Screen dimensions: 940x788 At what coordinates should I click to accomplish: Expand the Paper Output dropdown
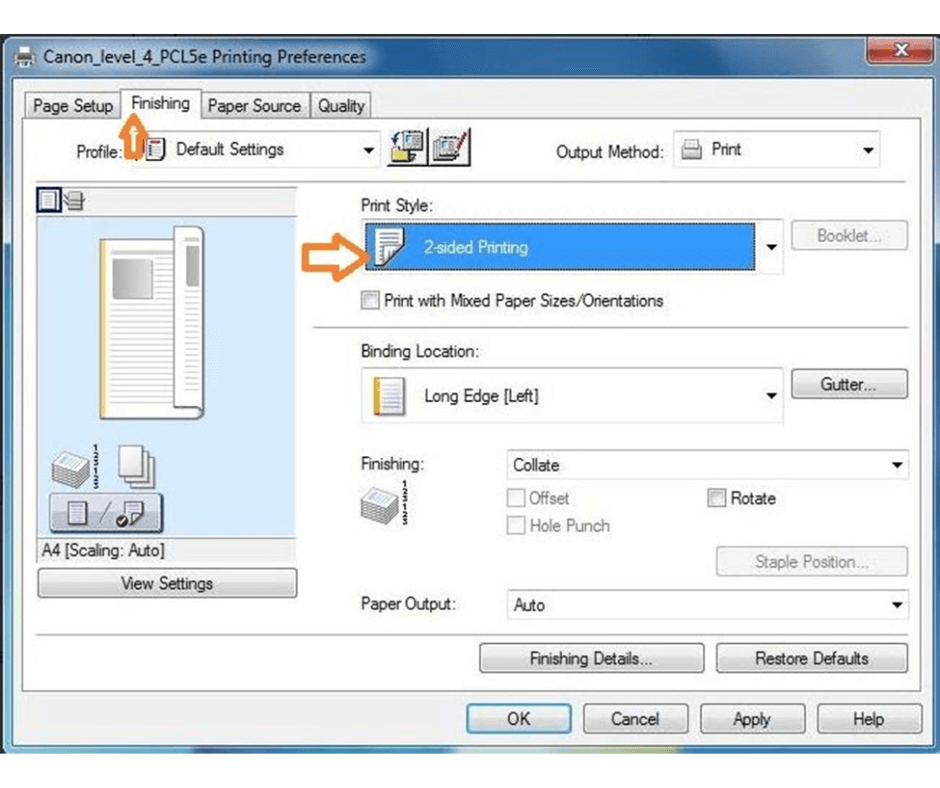897,605
